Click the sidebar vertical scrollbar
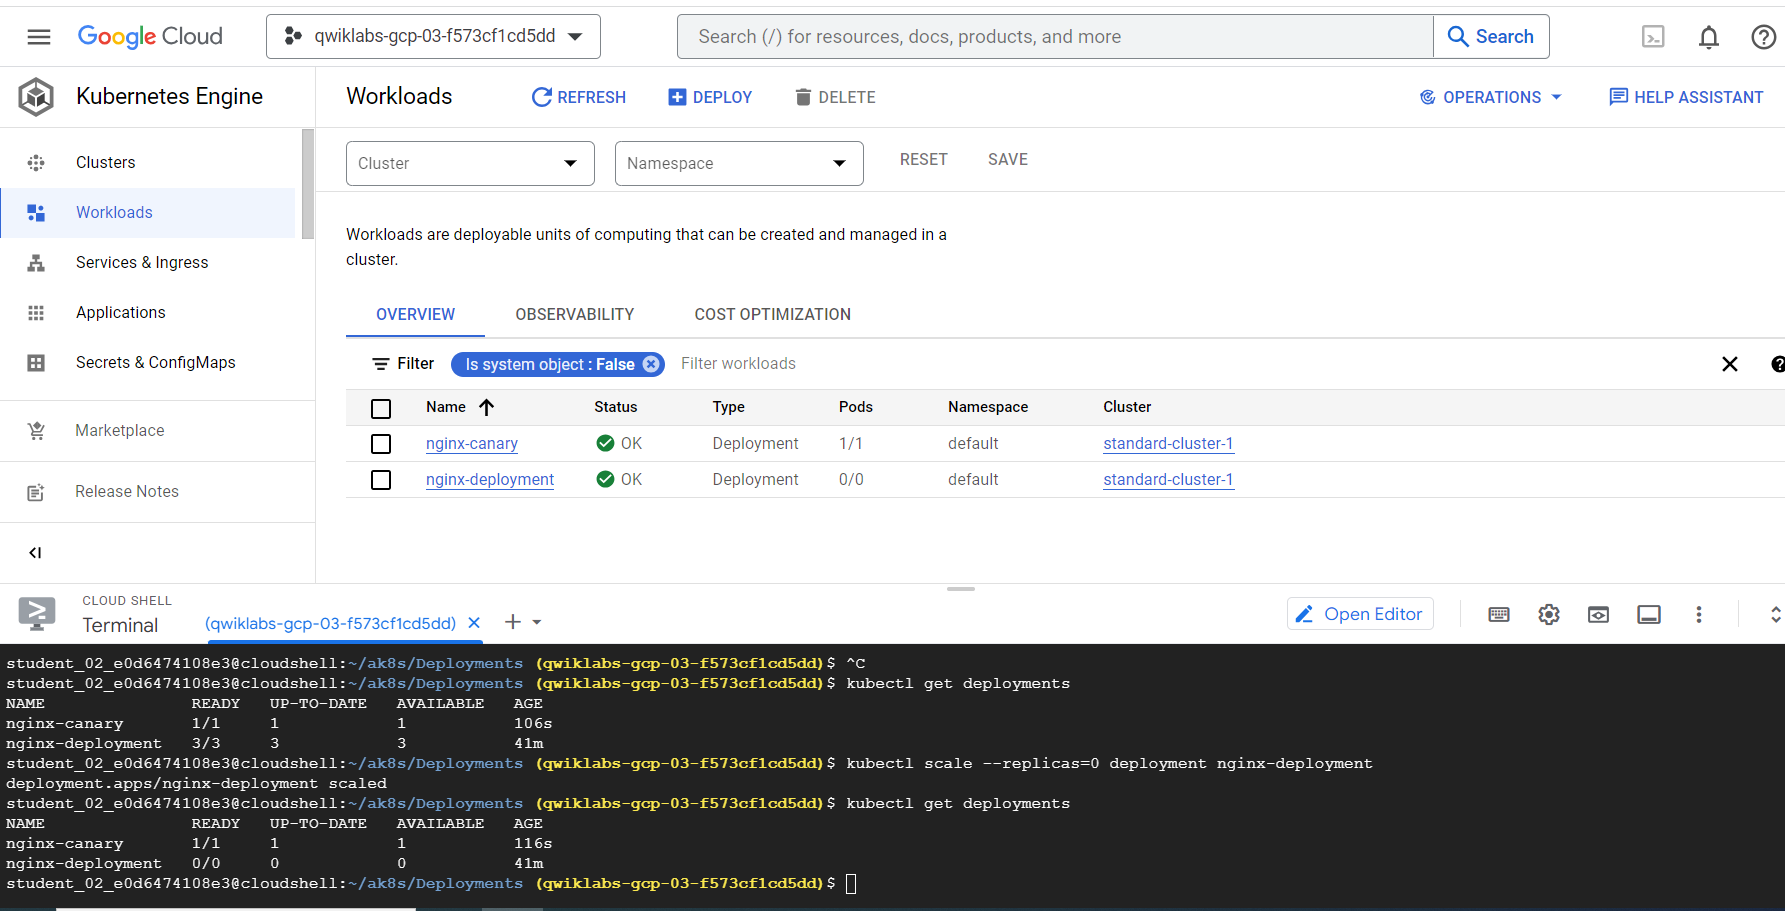Image resolution: width=1785 pixels, height=911 pixels. 308,184
